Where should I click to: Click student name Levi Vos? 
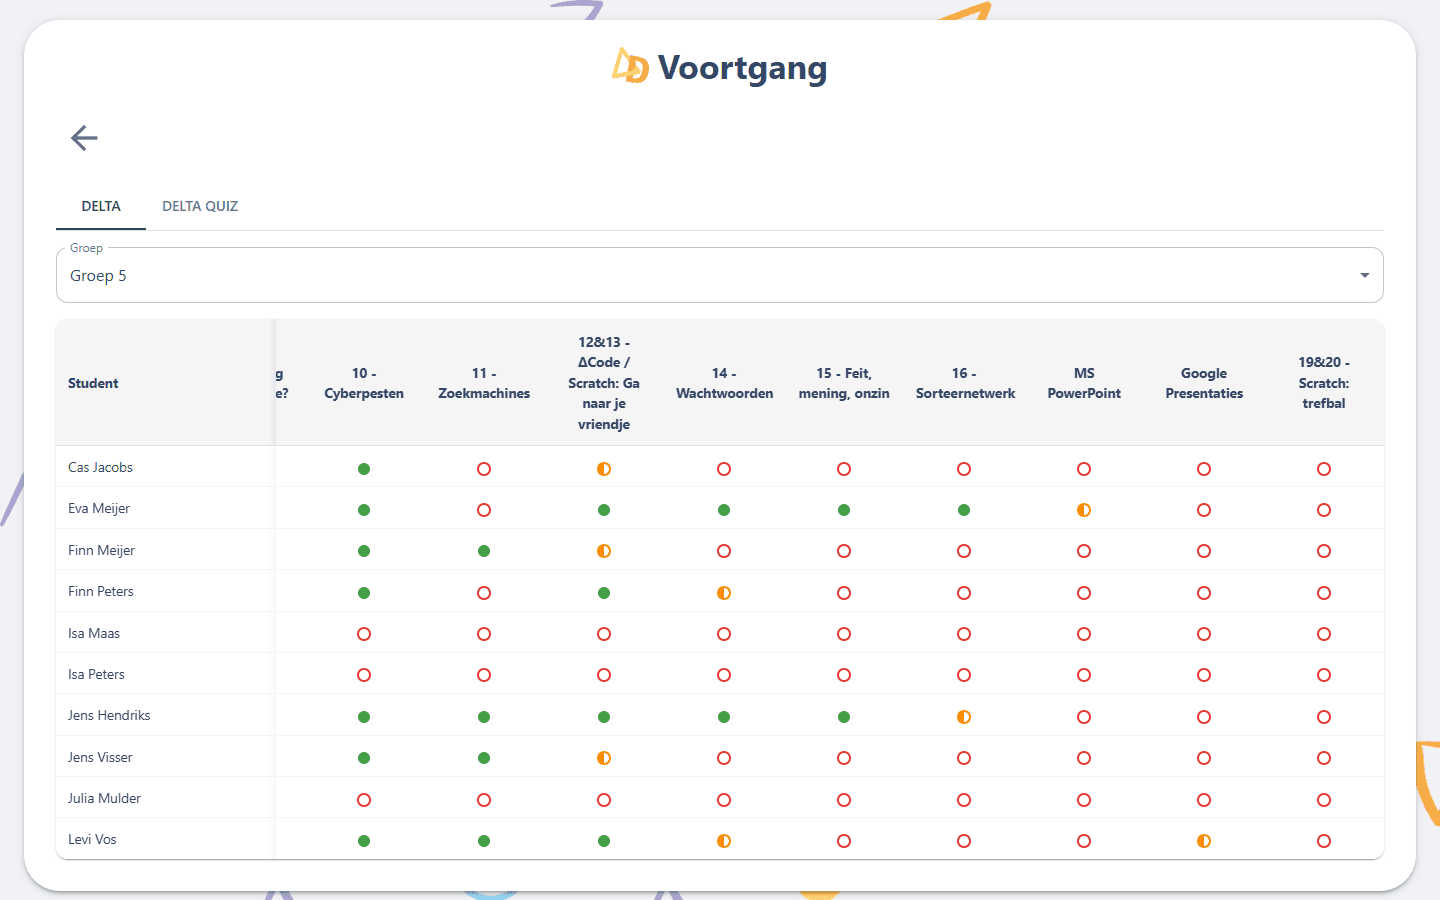tap(92, 839)
